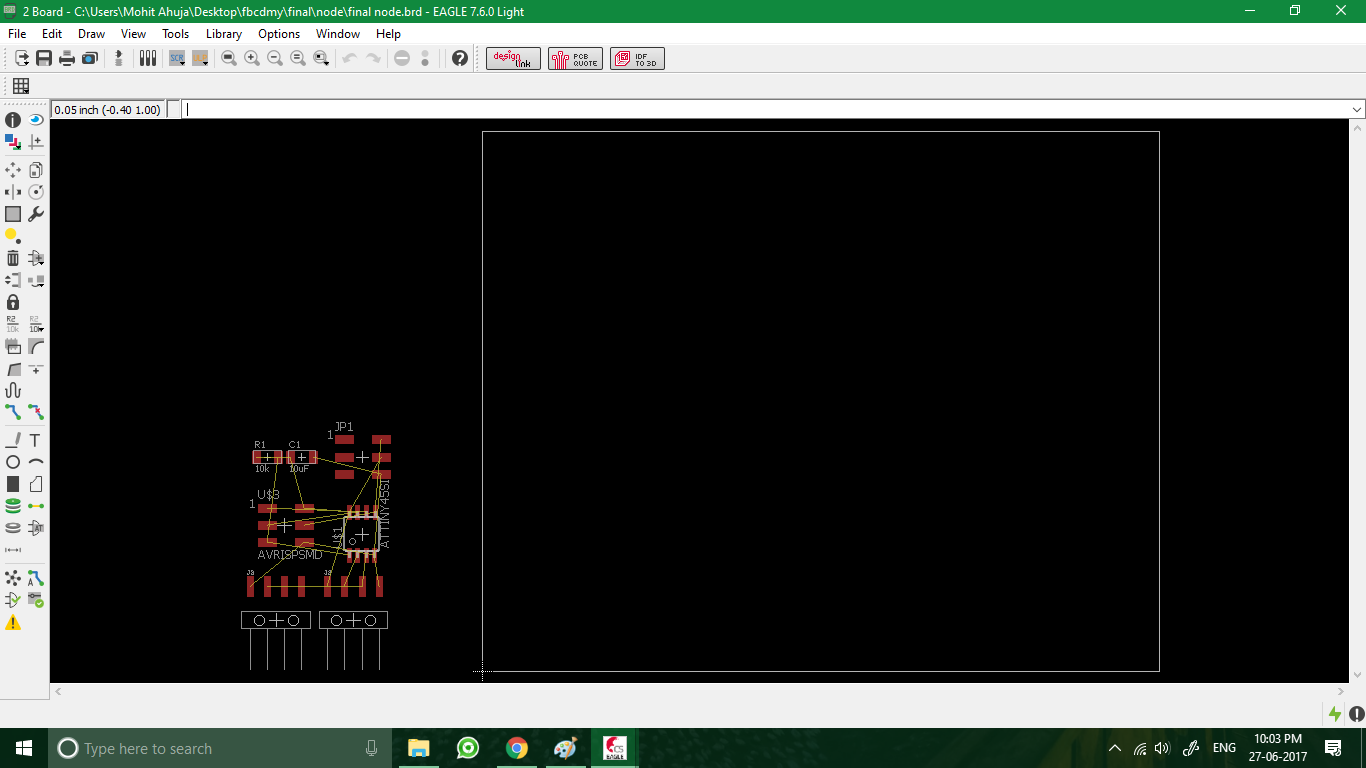Select the Mark tool
The image size is (1366, 768).
[x=36, y=142]
